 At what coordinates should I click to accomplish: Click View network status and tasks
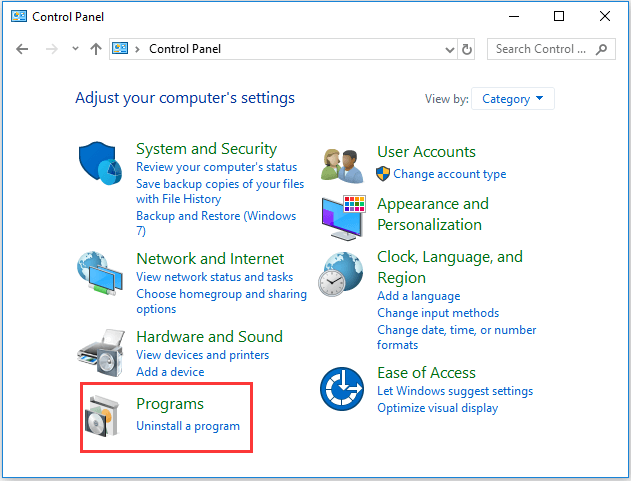click(x=214, y=277)
